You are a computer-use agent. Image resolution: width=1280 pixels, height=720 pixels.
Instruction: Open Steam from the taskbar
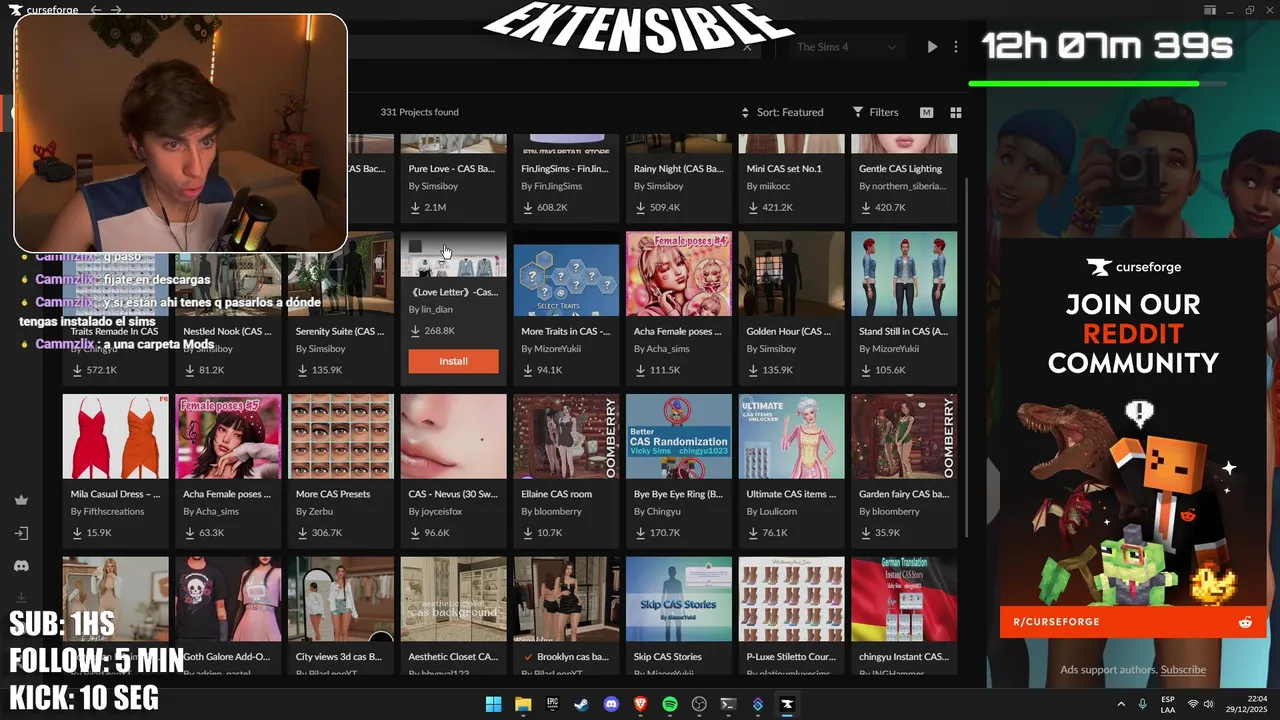coord(581,704)
